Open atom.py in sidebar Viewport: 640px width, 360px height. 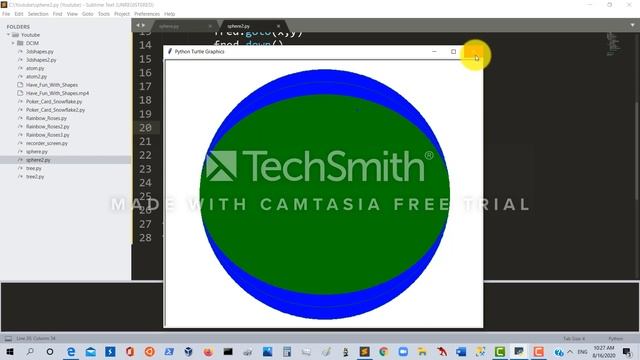click(x=35, y=68)
